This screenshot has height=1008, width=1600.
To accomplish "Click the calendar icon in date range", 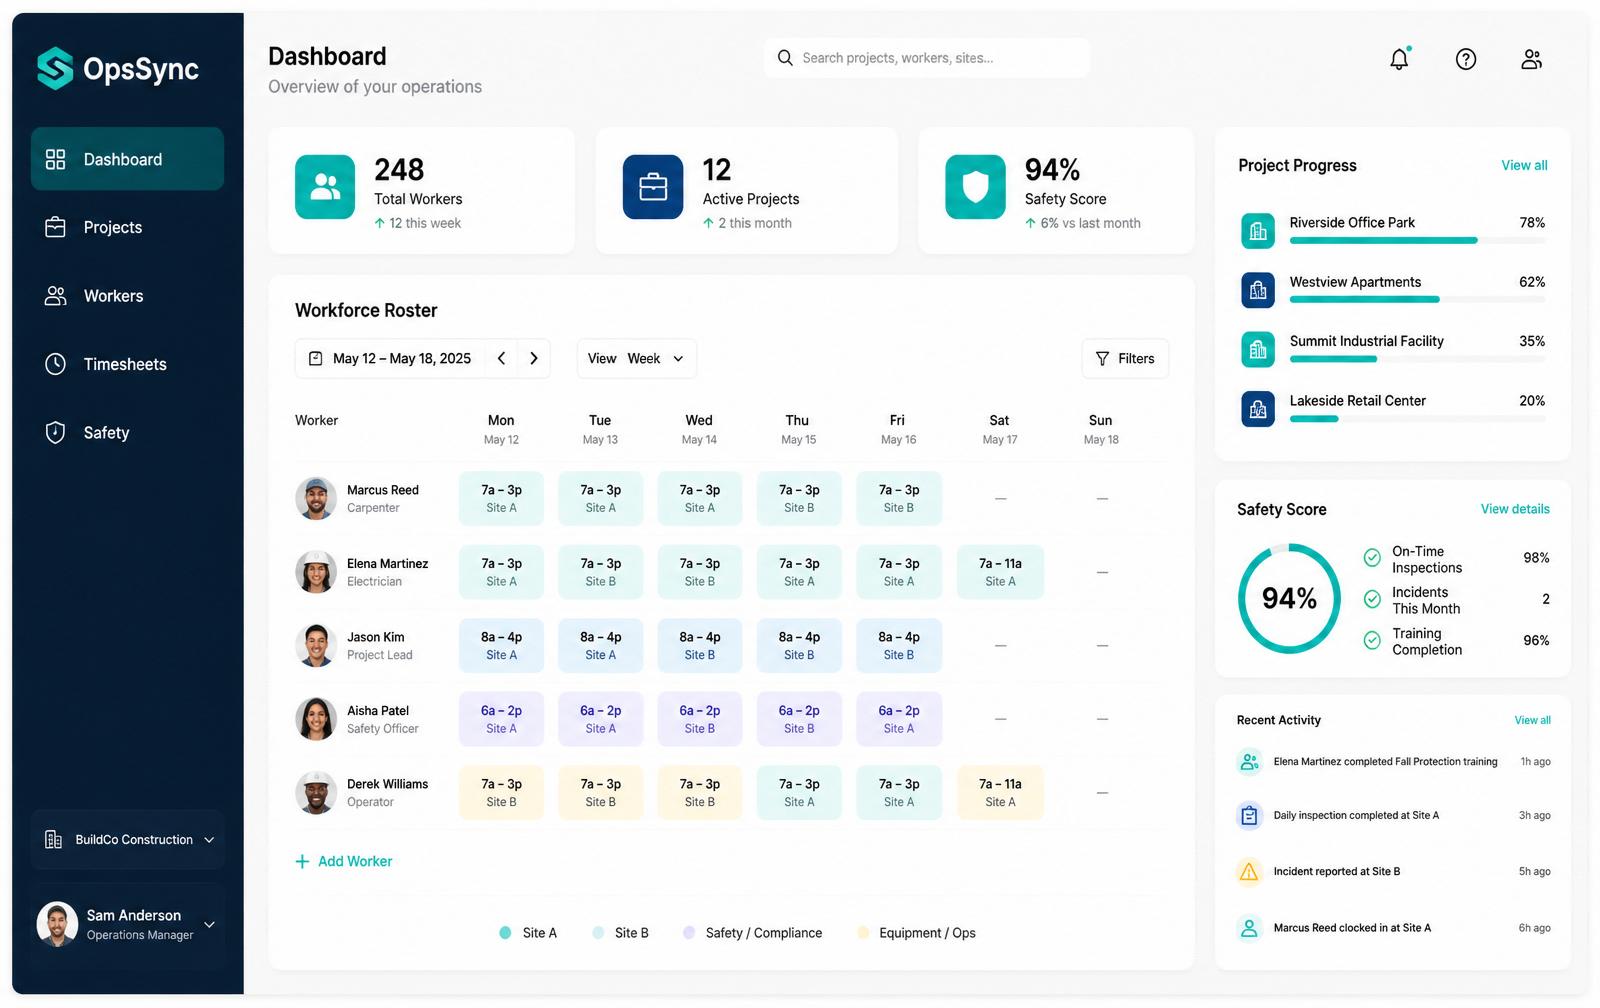I will [316, 358].
